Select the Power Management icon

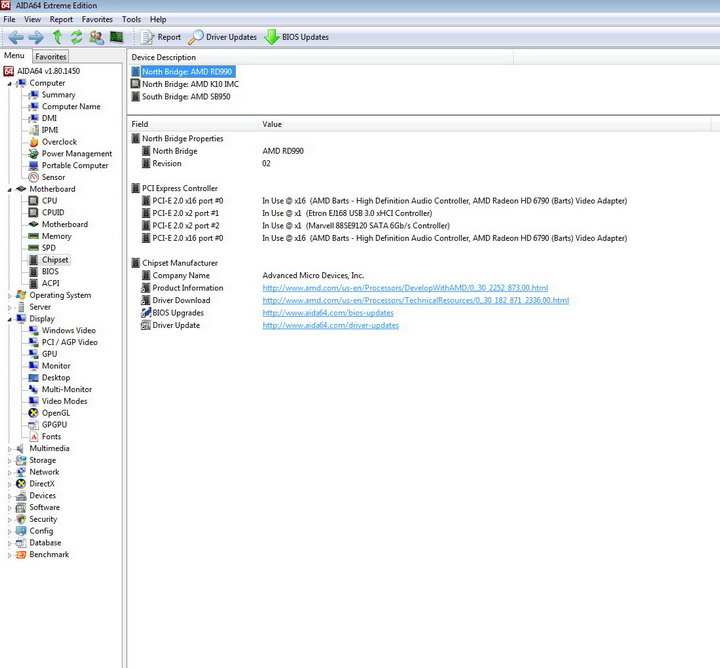pos(33,154)
